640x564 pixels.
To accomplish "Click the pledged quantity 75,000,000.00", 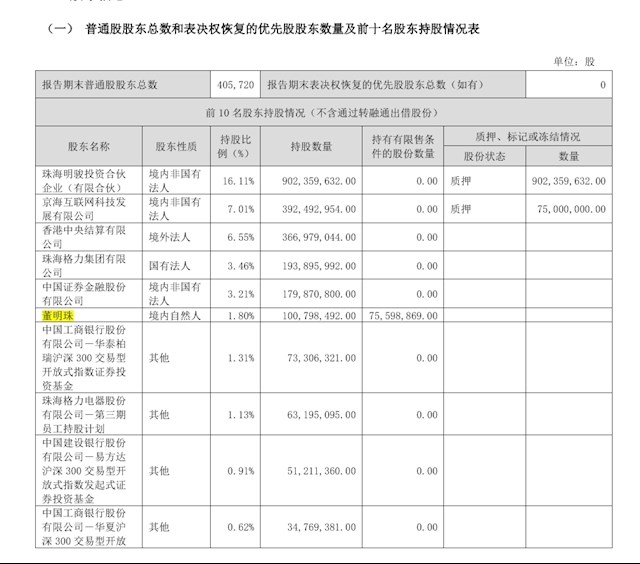I will [x=565, y=209].
